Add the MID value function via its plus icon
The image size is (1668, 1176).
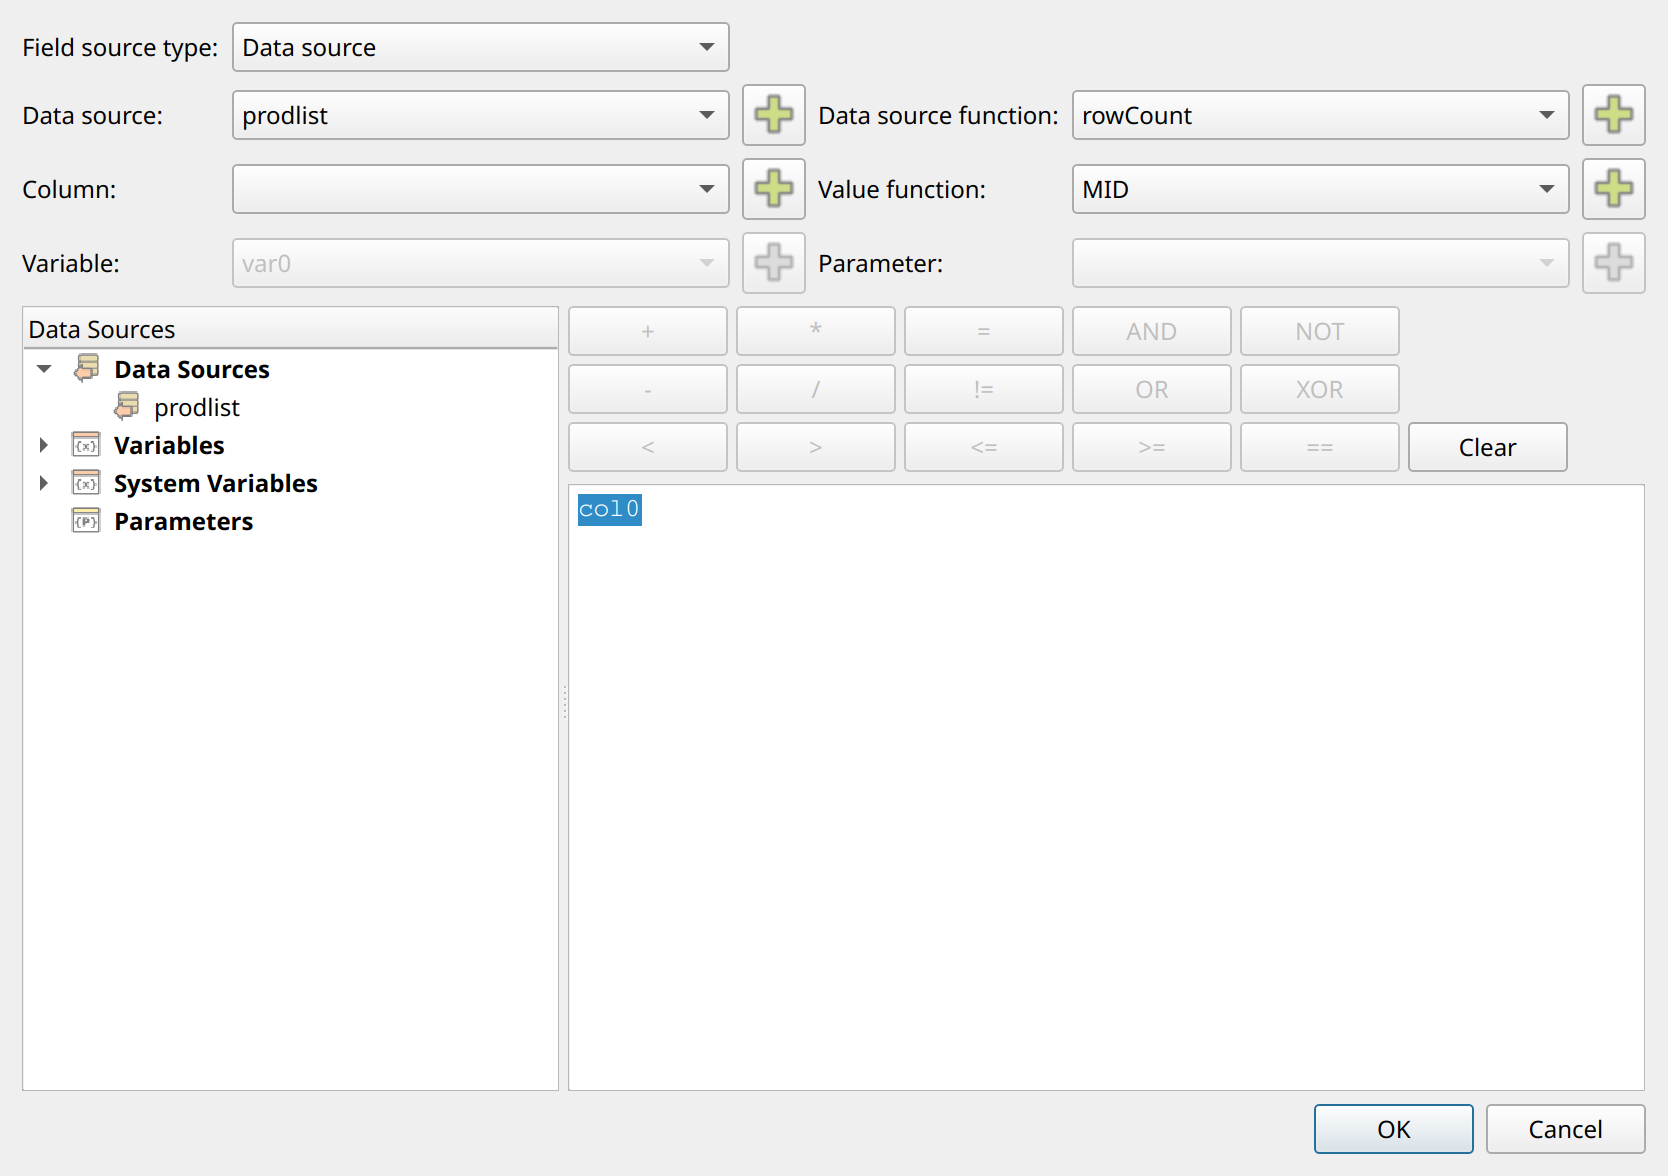click(x=1614, y=189)
